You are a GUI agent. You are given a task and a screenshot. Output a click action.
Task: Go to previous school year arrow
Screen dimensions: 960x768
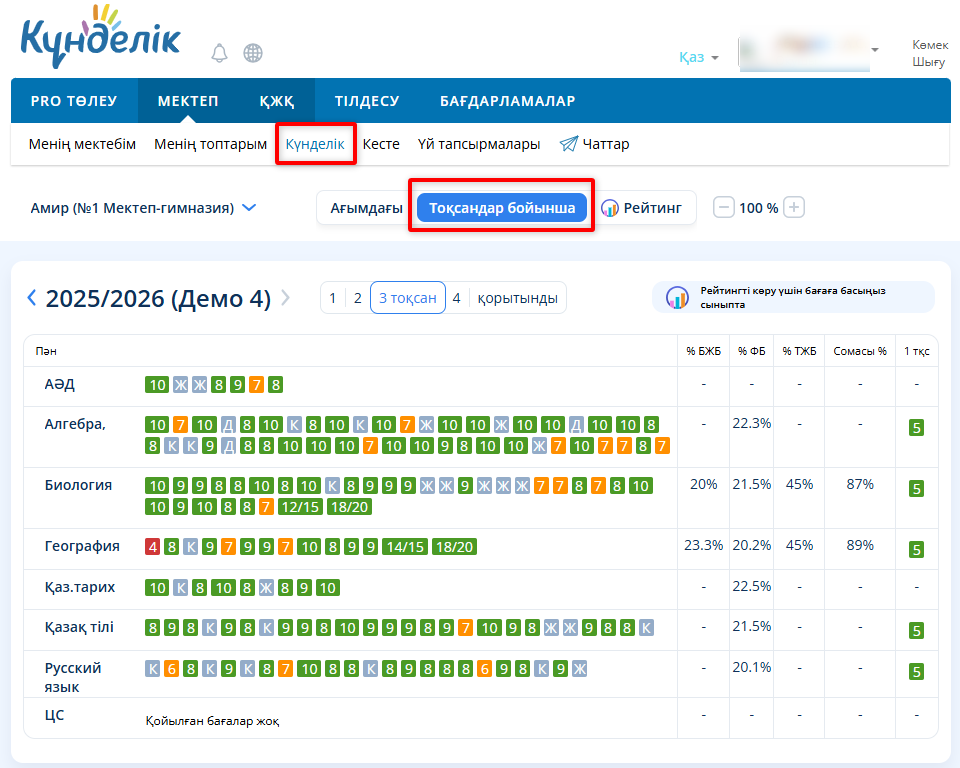(x=32, y=298)
